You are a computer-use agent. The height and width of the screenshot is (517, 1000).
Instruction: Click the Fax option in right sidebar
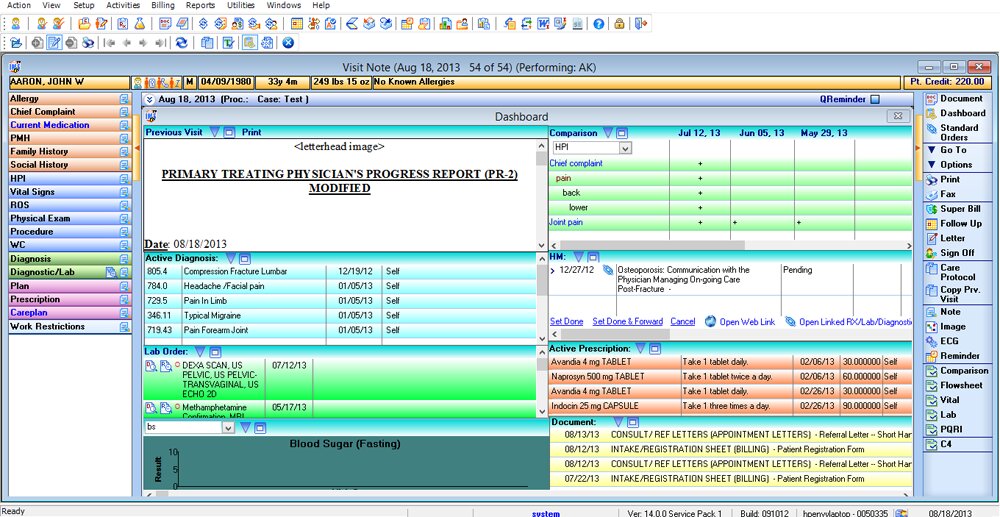pyautogui.click(x=948, y=194)
